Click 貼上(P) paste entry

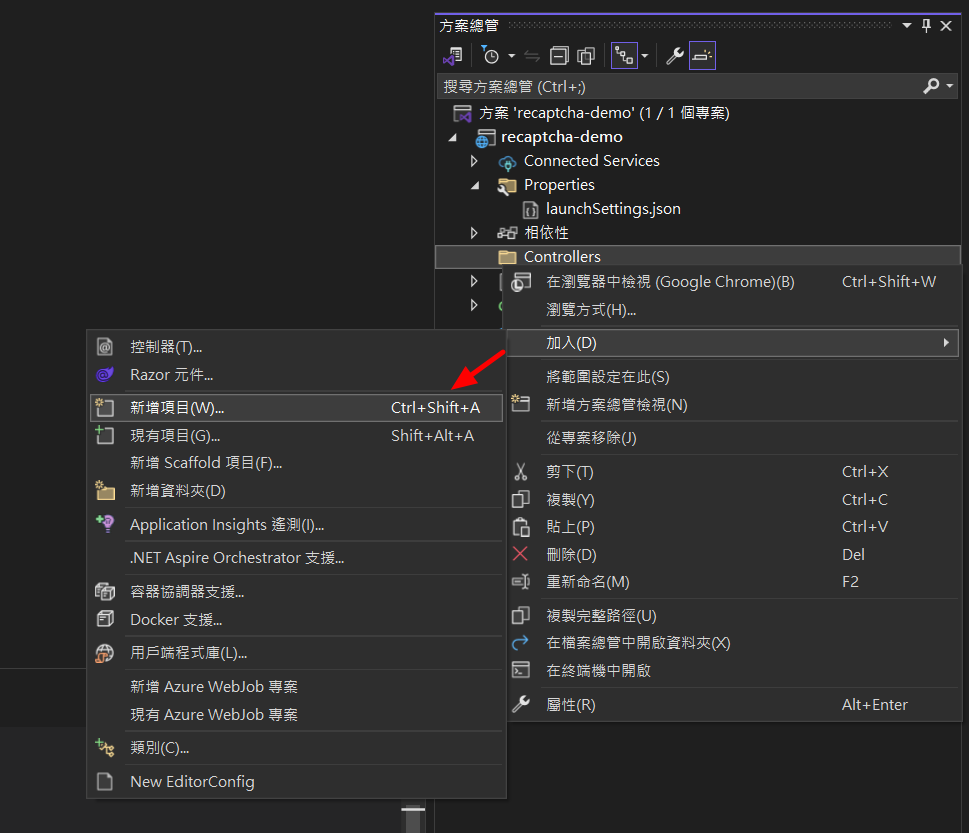[x=732, y=527]
